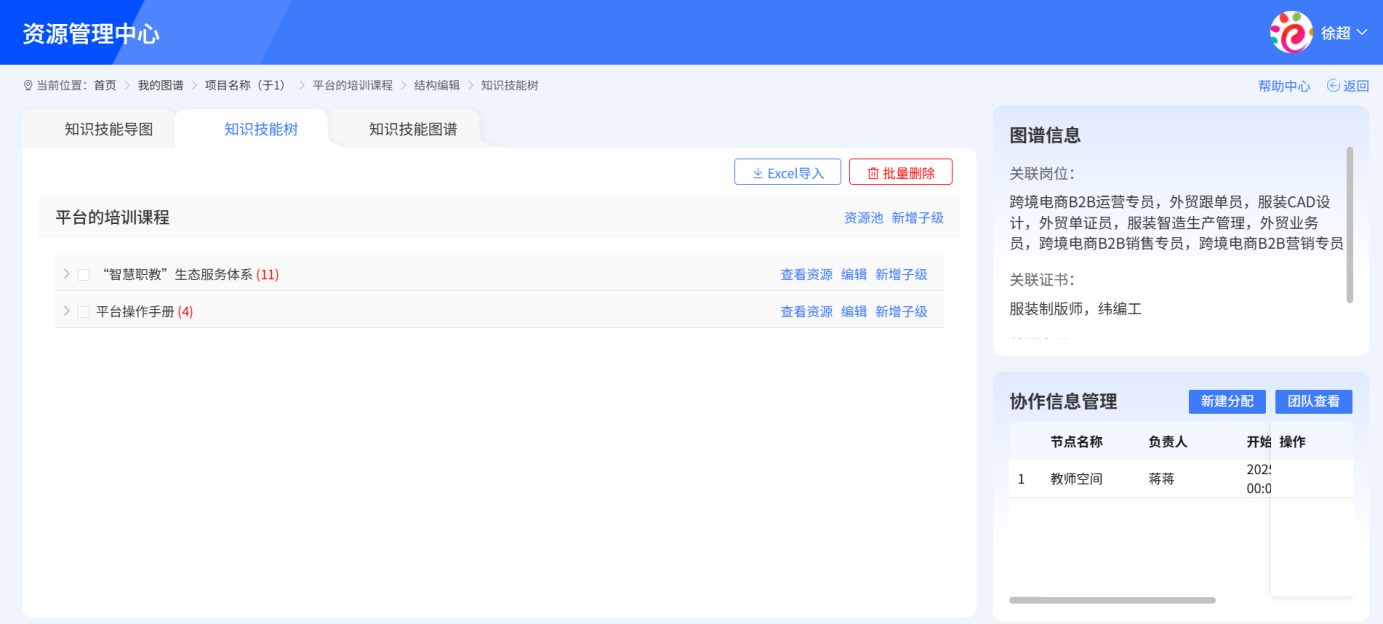Image resolution: width=1383 pixels, height=624 pixels.
Task: Expand the 平台操作手册 tree node
Action: point(65,311)
